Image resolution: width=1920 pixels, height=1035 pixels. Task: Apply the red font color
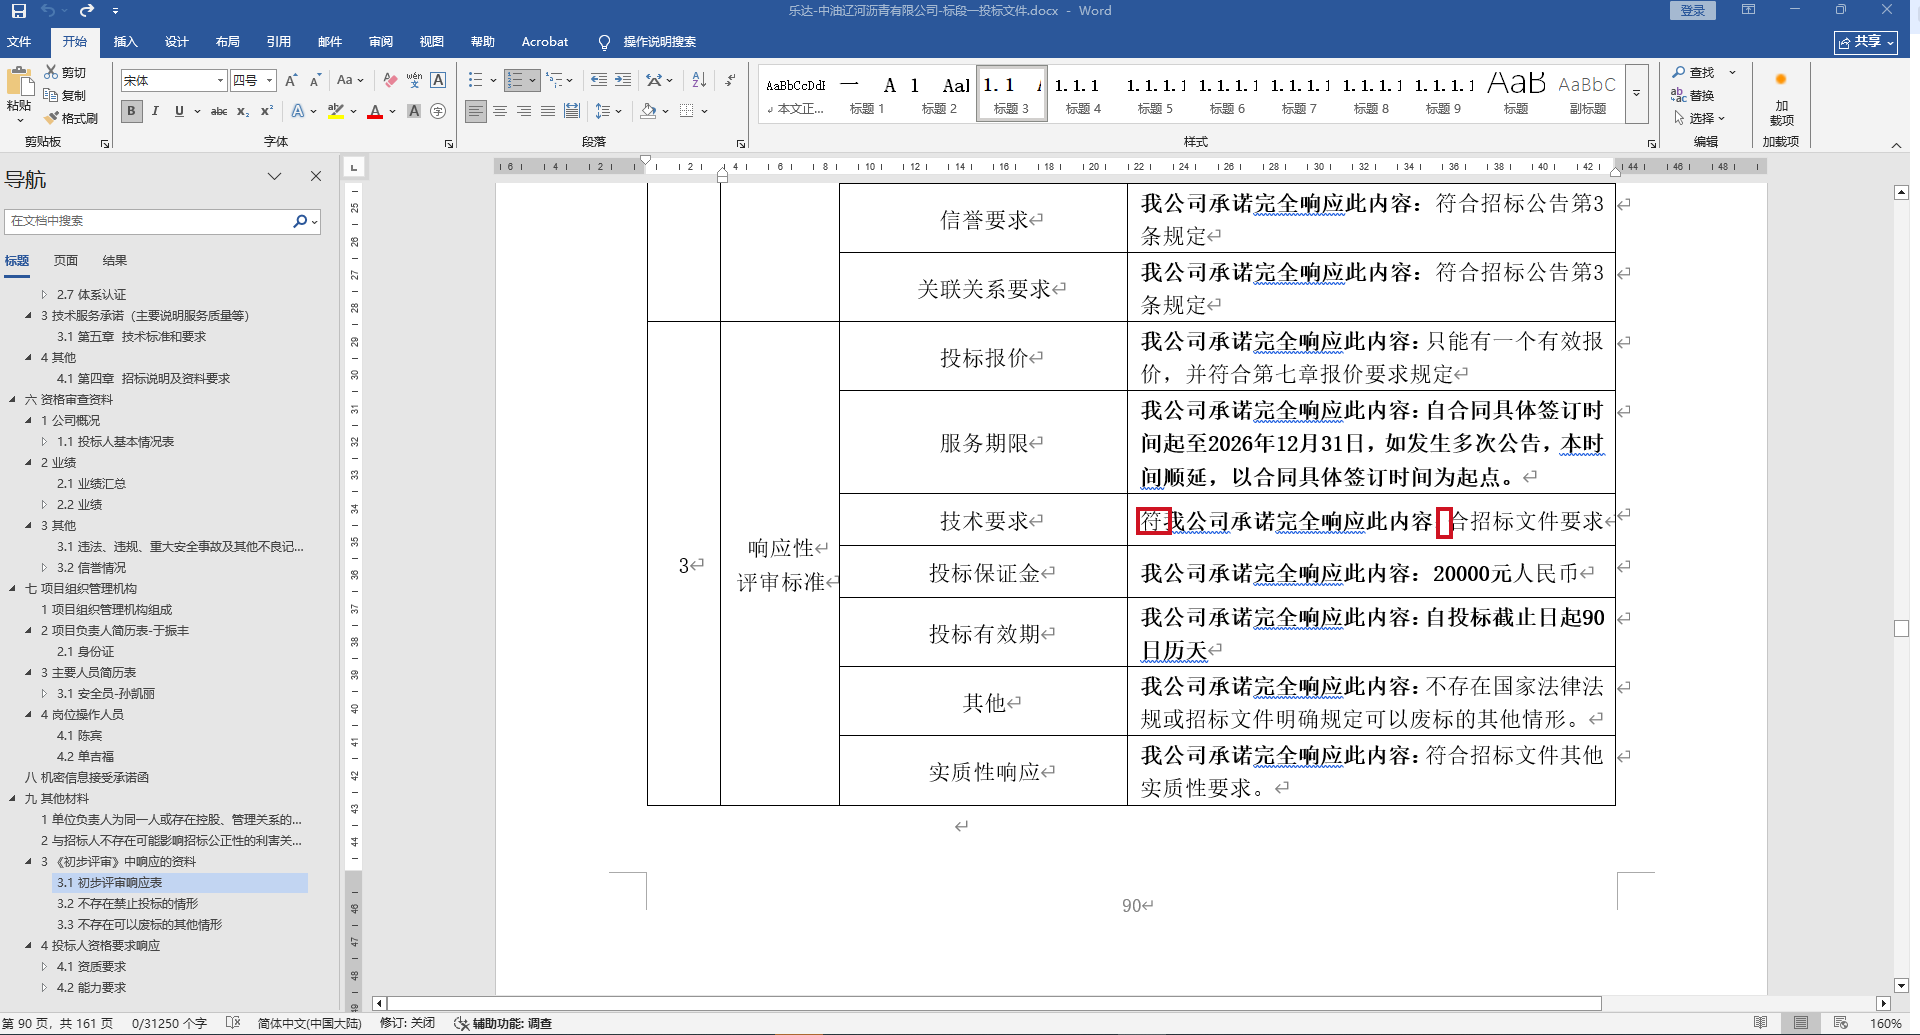[375, 111]
